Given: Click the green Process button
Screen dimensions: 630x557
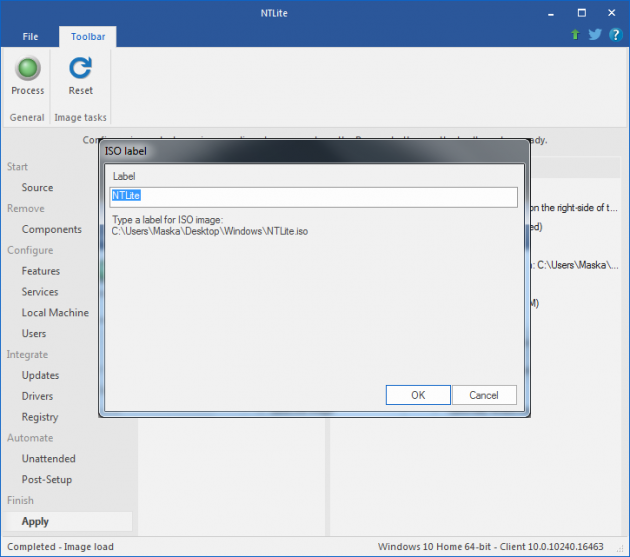Looking at the screenshot, I should point(27,76).
